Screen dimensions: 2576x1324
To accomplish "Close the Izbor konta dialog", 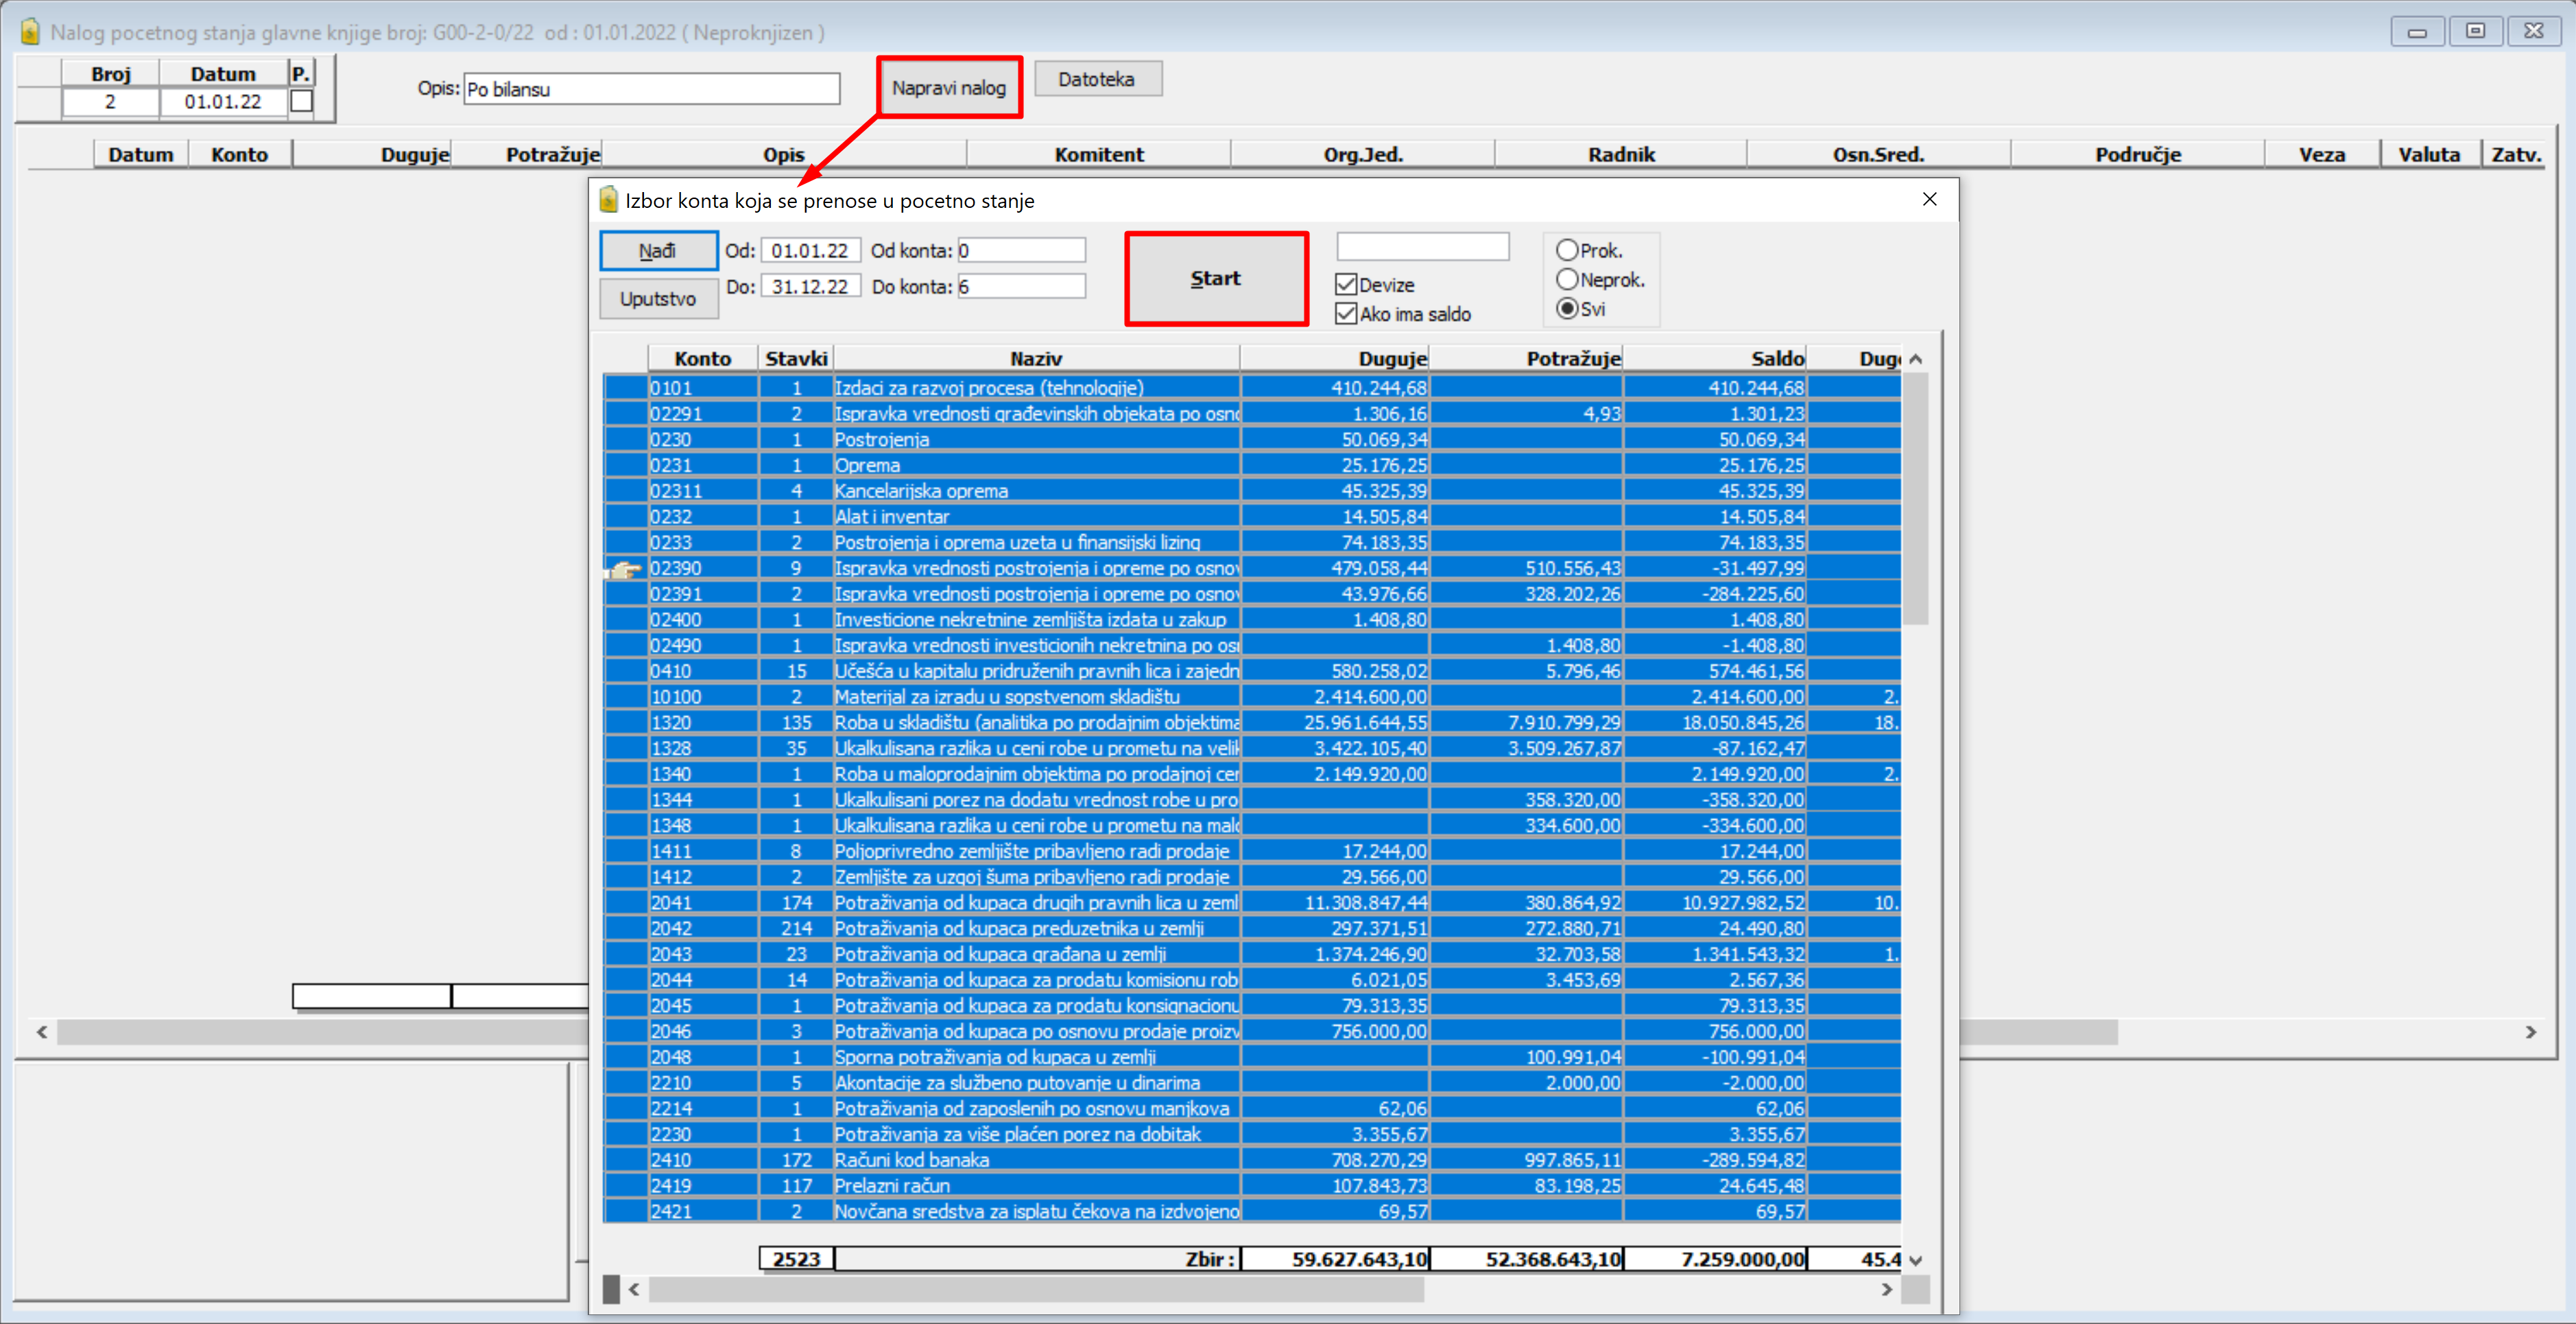I will [1929, 200].
